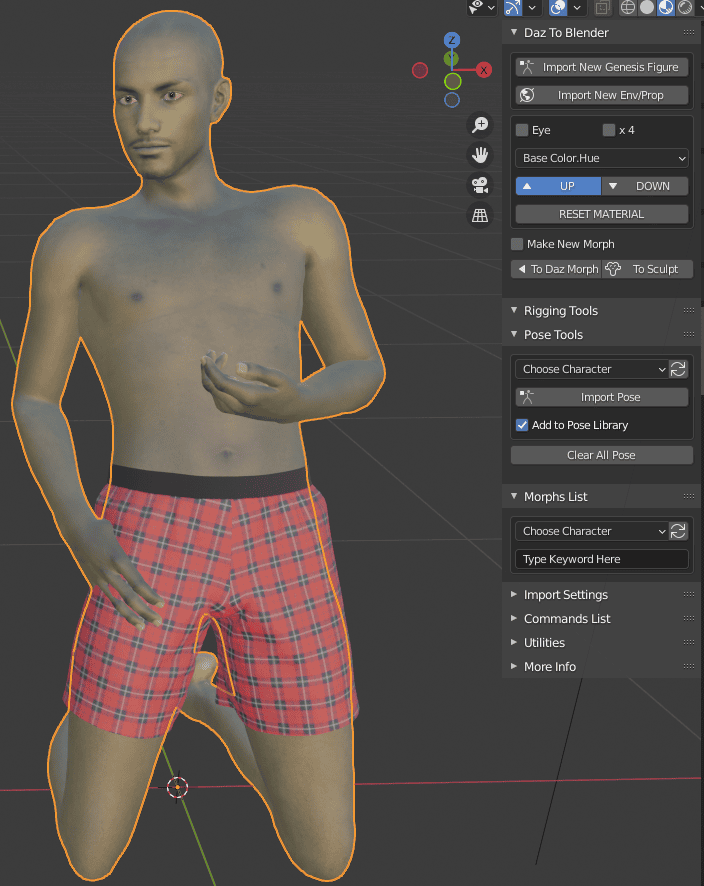The image size is (704, 886).
Task: Switch to Material Preview shading
Action: point(666,7)
